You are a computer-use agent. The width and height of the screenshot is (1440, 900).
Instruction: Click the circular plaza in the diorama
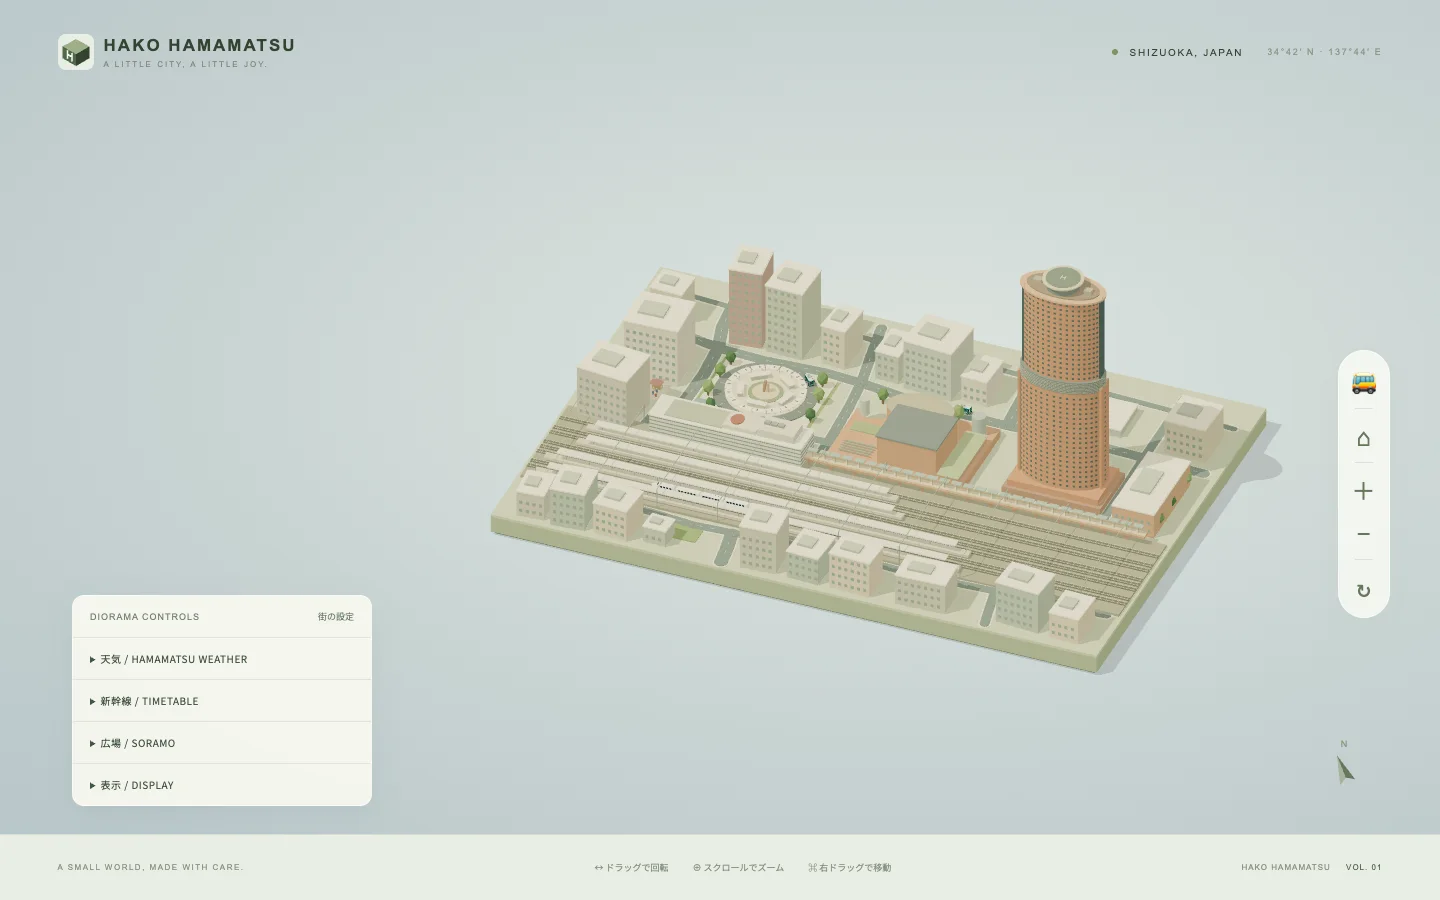(765, 391)
